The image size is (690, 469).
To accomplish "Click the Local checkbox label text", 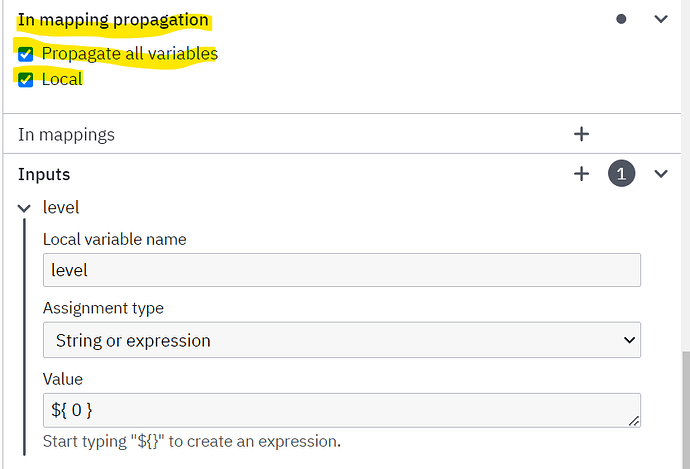I will pyautogui.click(x=62, y=79).
